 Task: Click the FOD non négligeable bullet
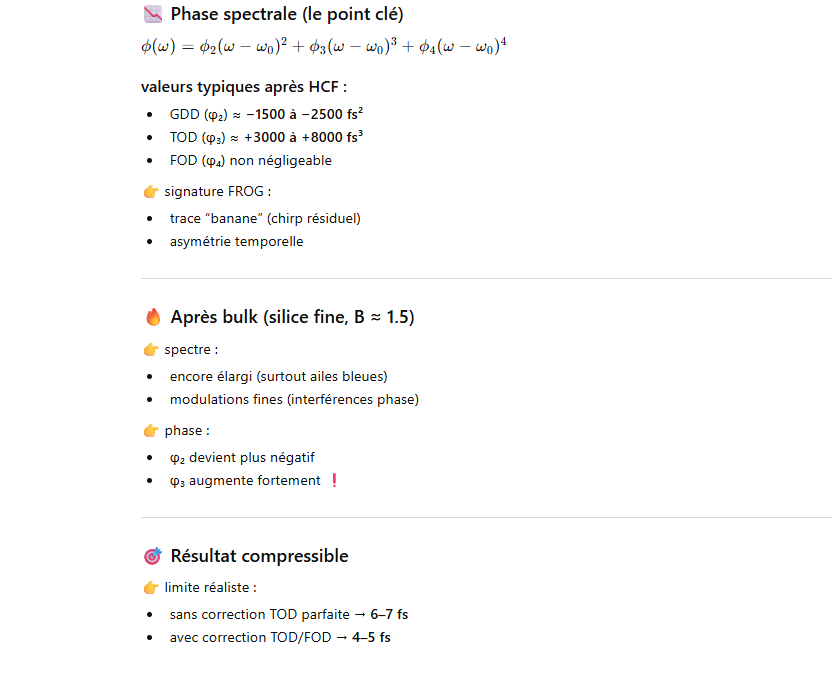point(250,160)
